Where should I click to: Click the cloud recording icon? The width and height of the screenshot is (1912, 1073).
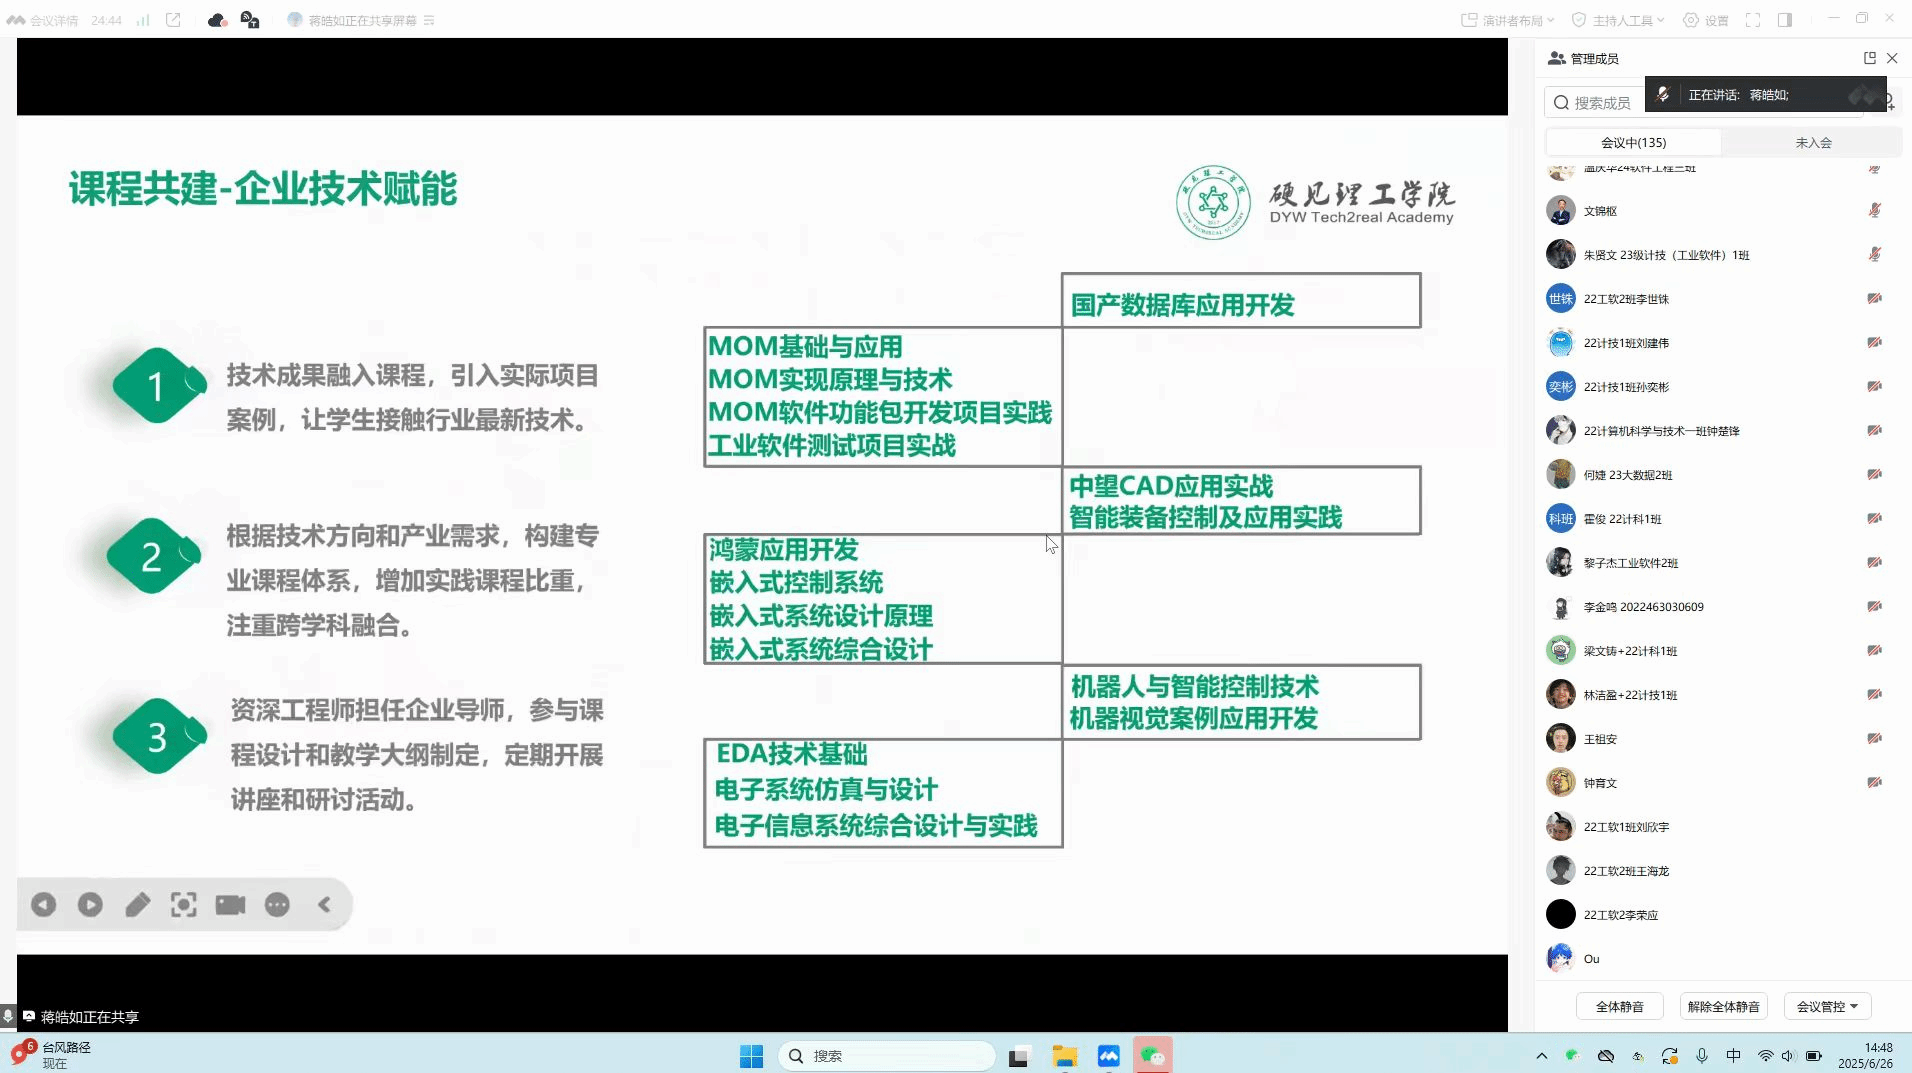[217, 20]
